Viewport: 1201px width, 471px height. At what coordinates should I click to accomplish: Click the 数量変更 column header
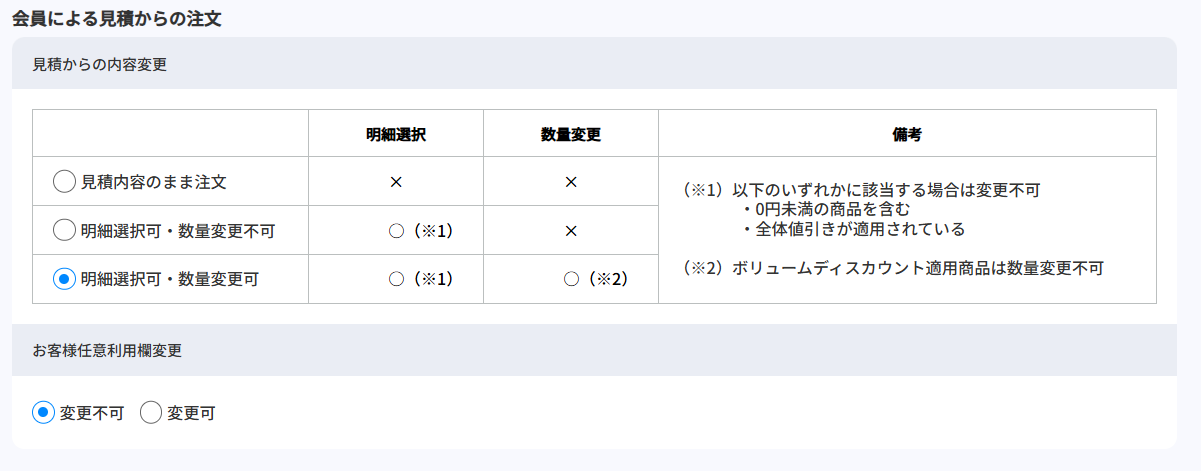(x=570, y=134)
